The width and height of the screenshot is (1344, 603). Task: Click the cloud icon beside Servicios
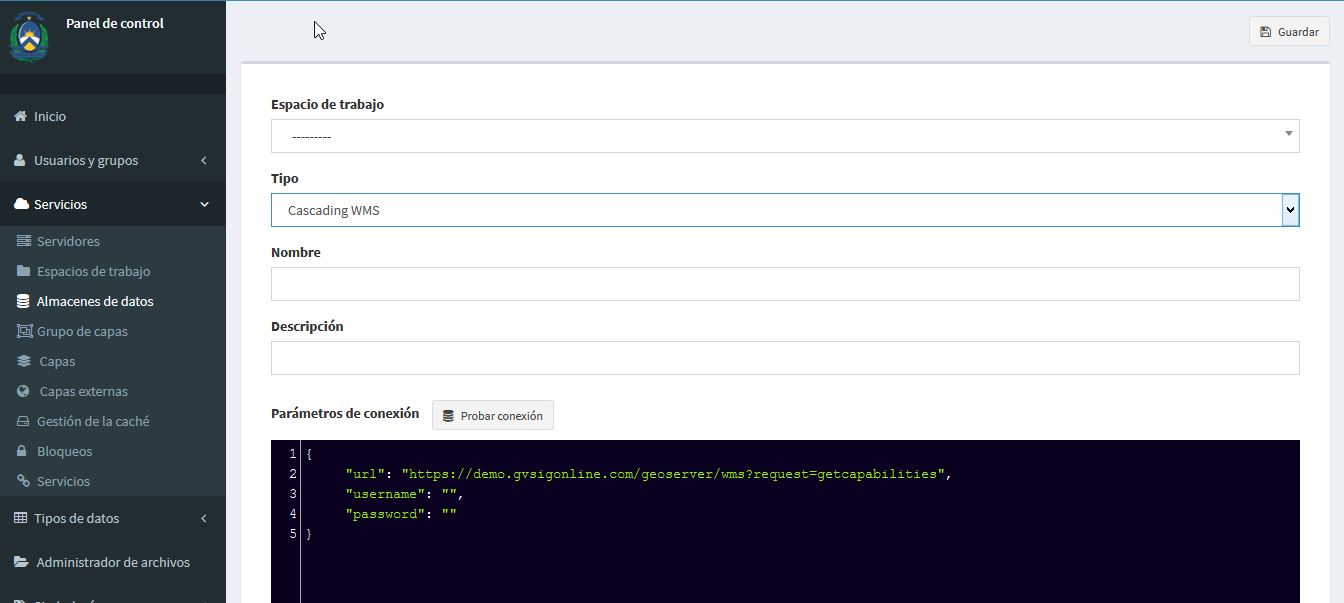click(x=21, y=205)
